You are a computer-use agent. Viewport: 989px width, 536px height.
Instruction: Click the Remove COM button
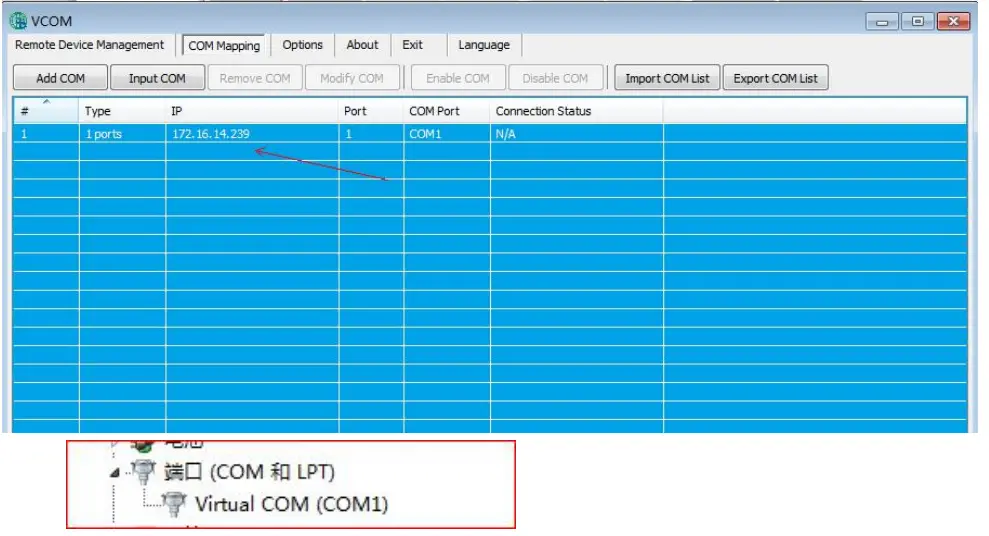(x=255, y=78)
